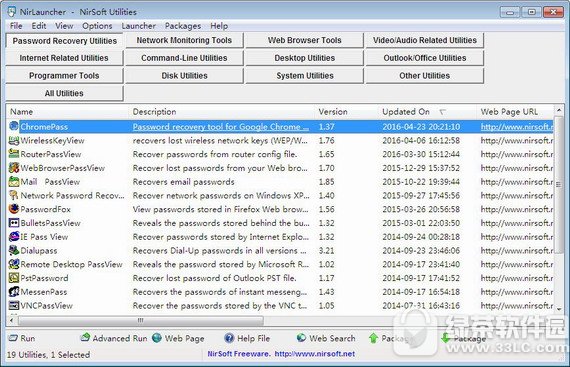Sort list by Updated On column
The width and height of the screenshot is (570, 367).
(x=427, y=112)
